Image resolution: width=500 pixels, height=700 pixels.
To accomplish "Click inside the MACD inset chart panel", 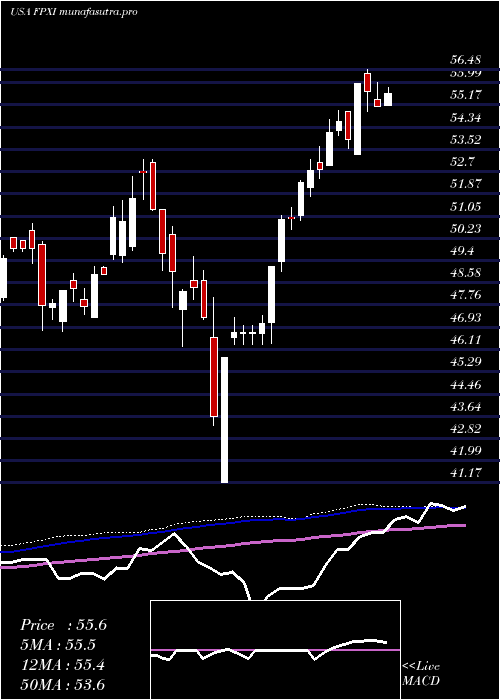I will [275, 650].
